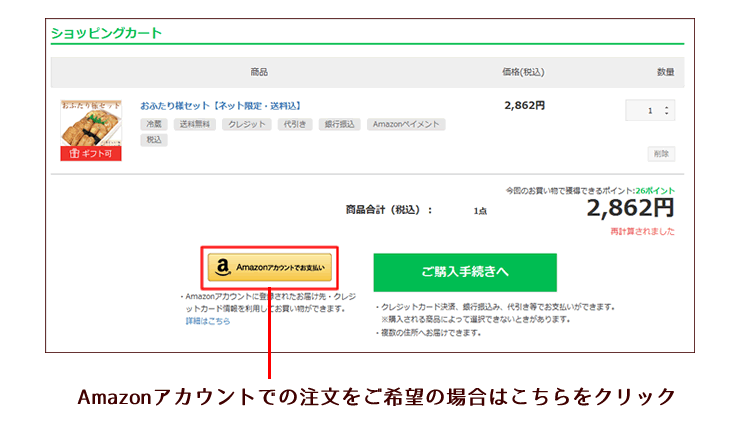Open the 詳細はこちら link
This screenshot has height=421, width=740.
(x=207, y=321)
